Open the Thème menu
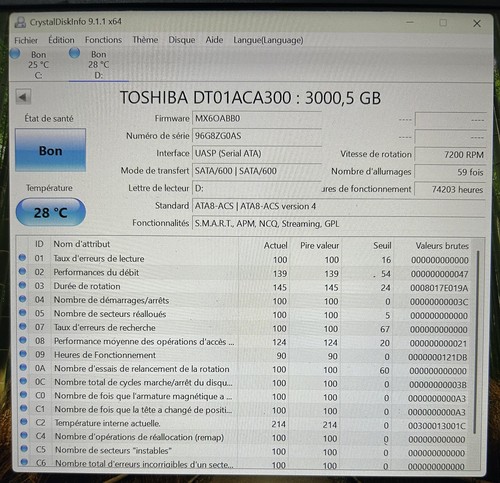This screenshot has height=483, width=500. click(x=145, y=40)
